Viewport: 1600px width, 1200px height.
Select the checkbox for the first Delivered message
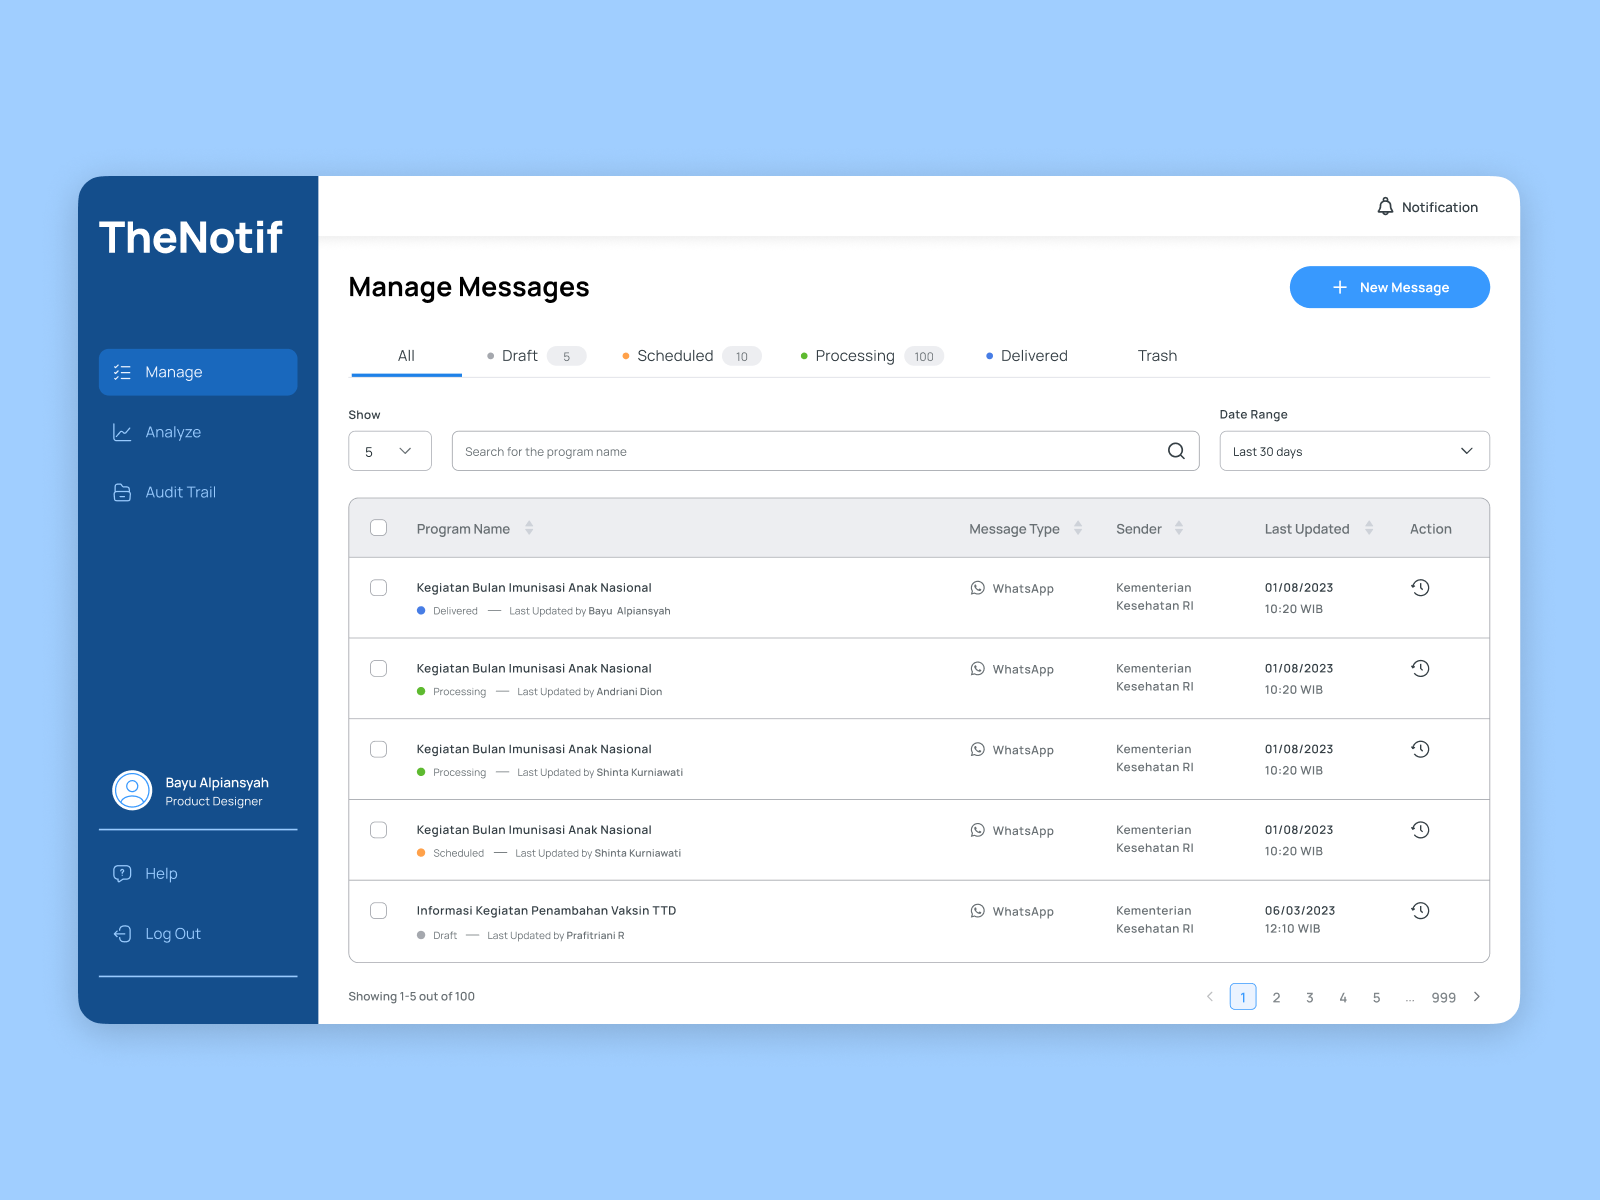(x=378, y=588)
